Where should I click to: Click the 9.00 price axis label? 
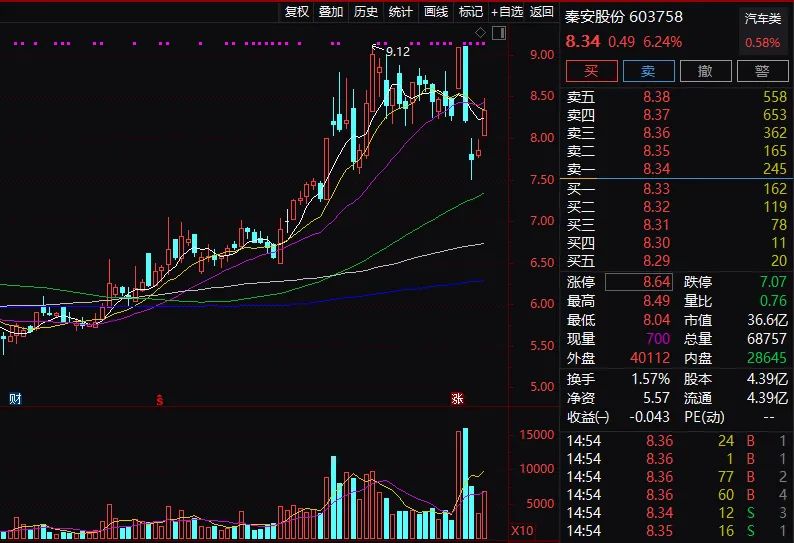542,55
